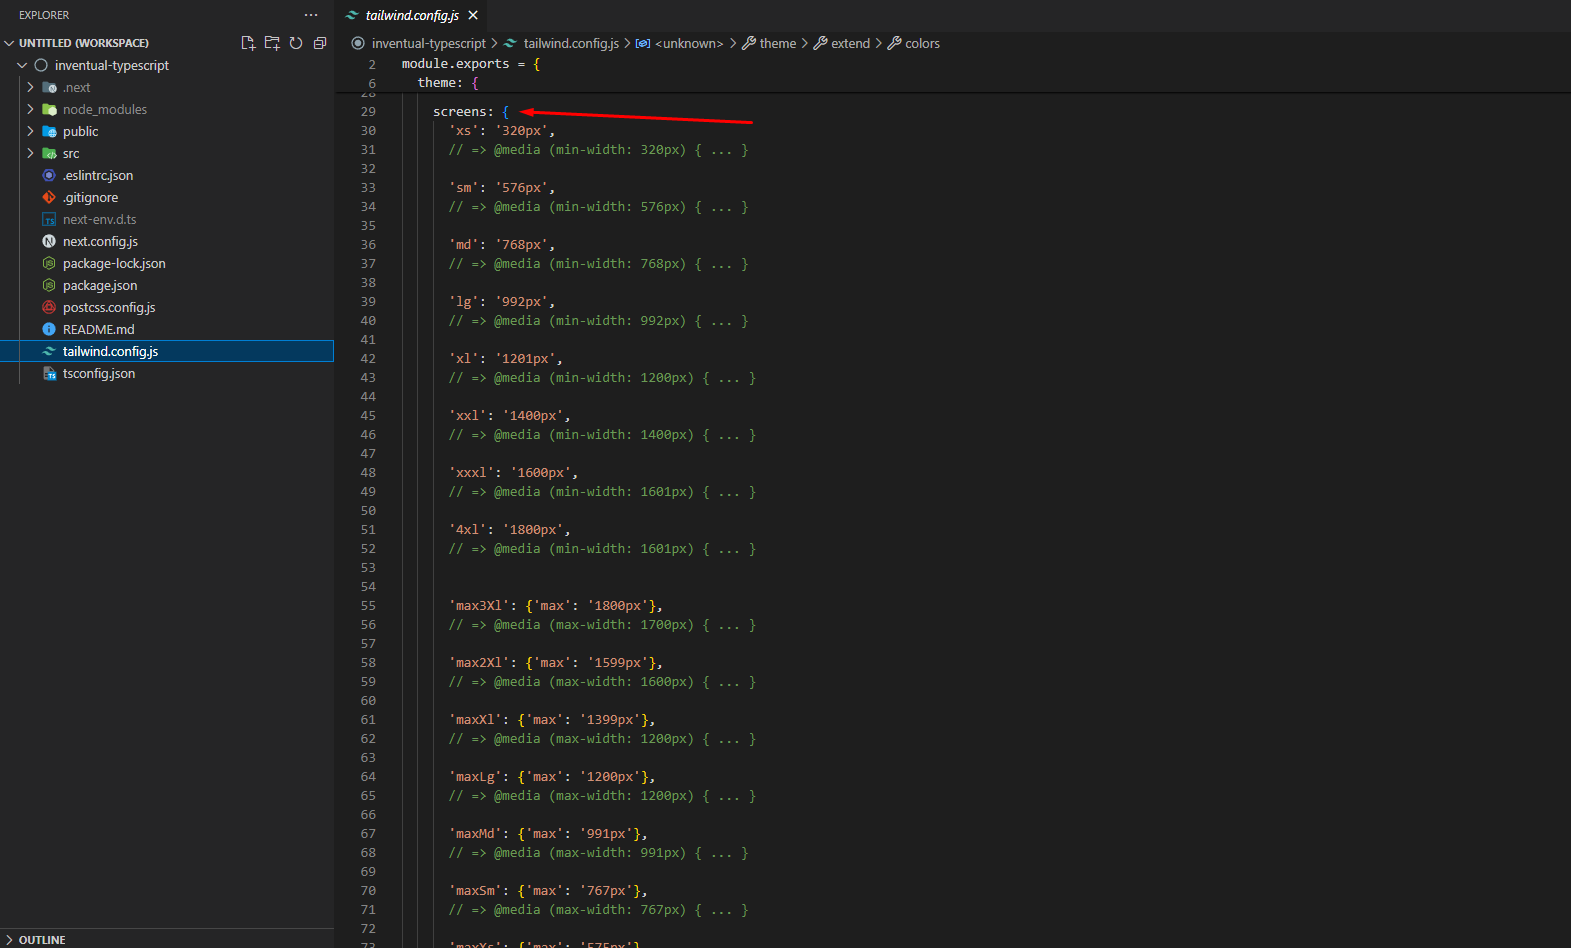The width and height of the screenshot is (1571, 948).
Task: Close the tailwind.config.js editor tab
Action: pyautogui.click(x=473, y=15)
